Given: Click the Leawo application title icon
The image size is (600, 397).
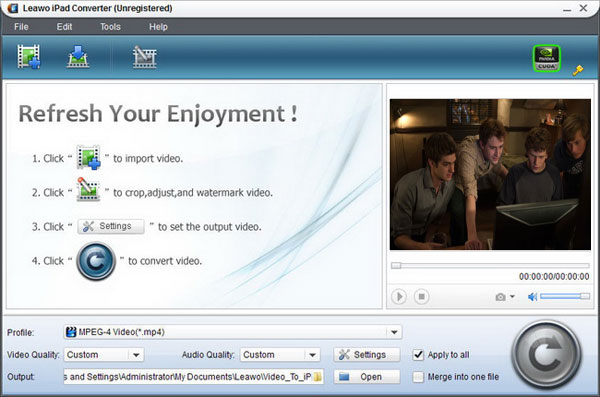Looking at the screenshot, I should pos(12,8).
